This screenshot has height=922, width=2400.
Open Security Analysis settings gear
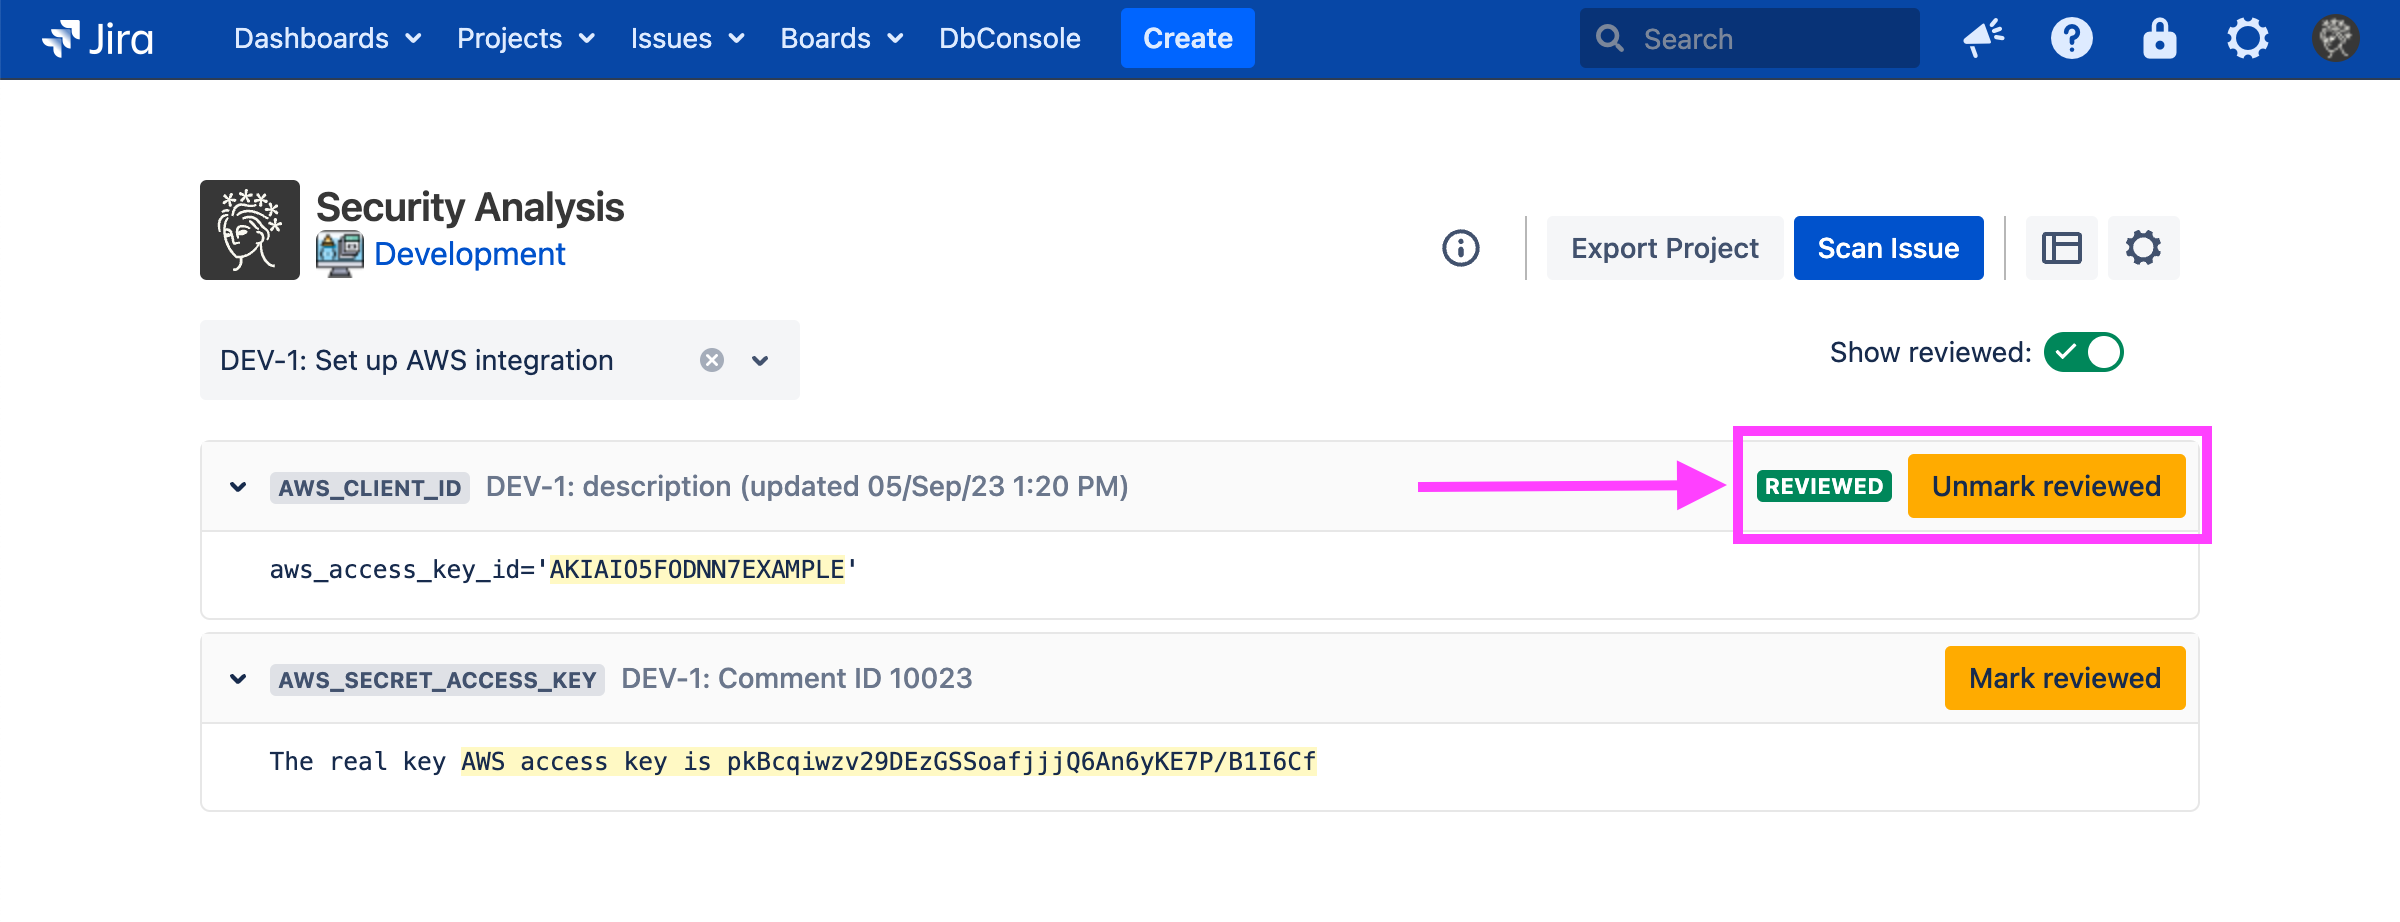[x=2143, y=248]
